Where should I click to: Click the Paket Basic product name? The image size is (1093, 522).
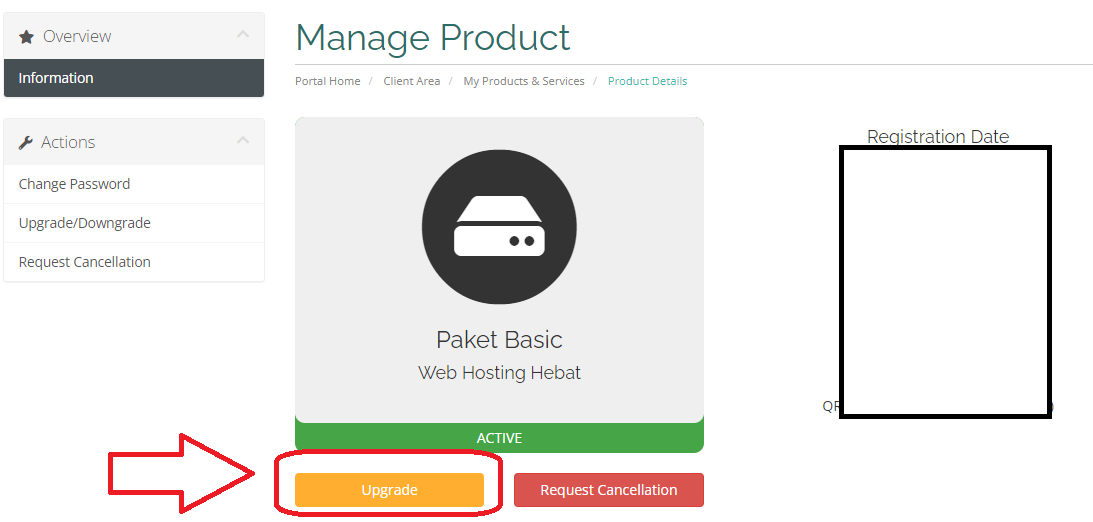499,339
